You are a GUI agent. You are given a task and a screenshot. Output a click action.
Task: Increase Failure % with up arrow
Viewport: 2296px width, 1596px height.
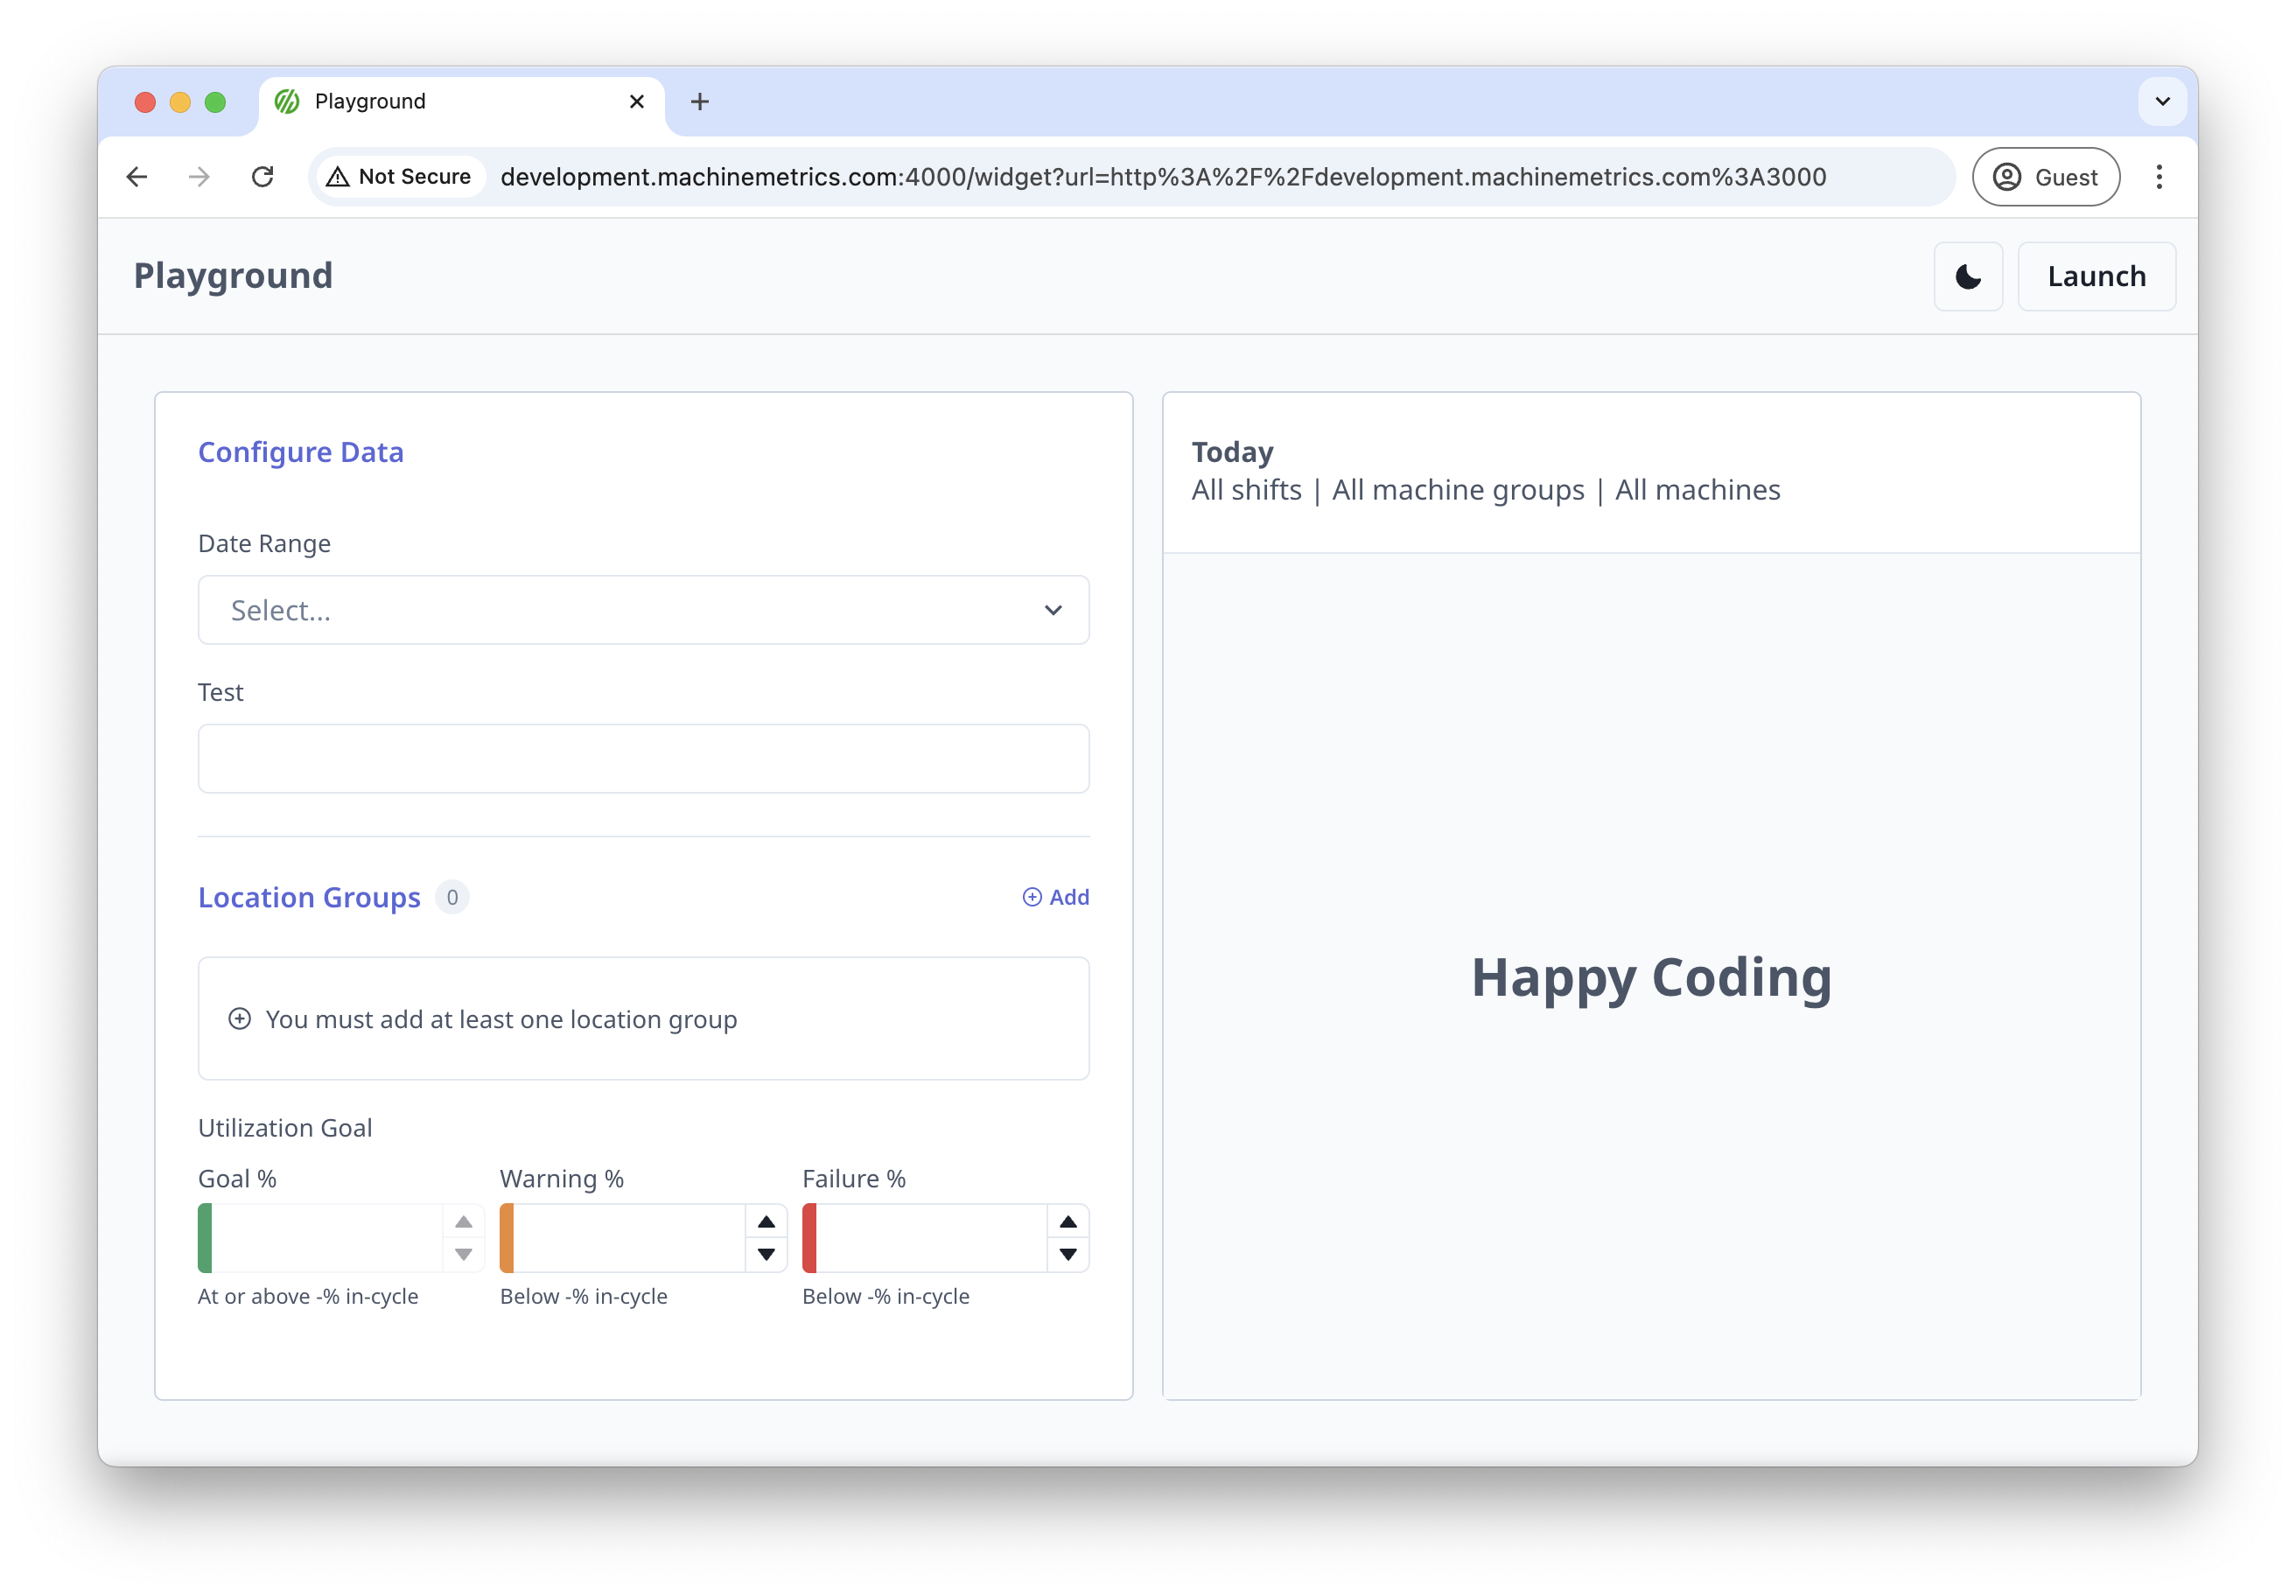1068,1222
